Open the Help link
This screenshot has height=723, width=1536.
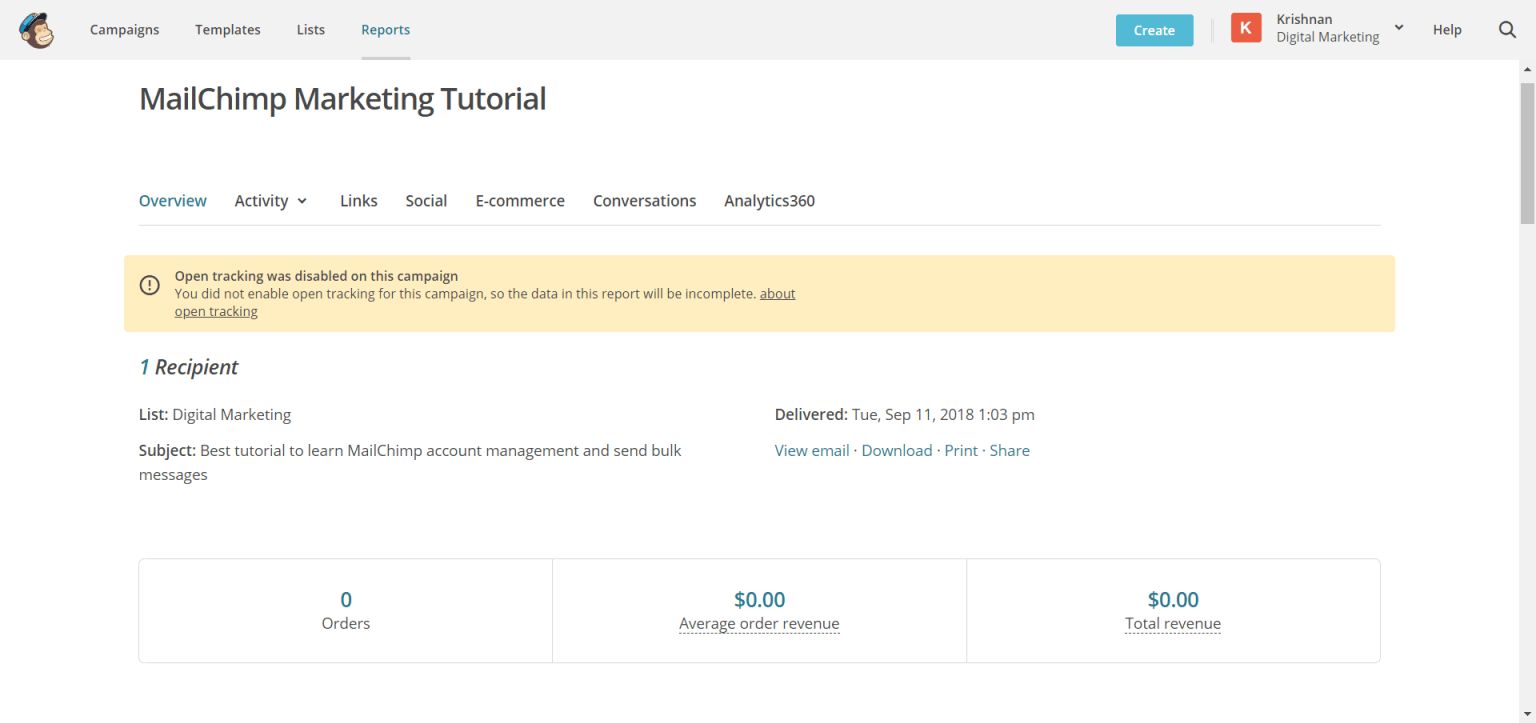pos(1446,30)
